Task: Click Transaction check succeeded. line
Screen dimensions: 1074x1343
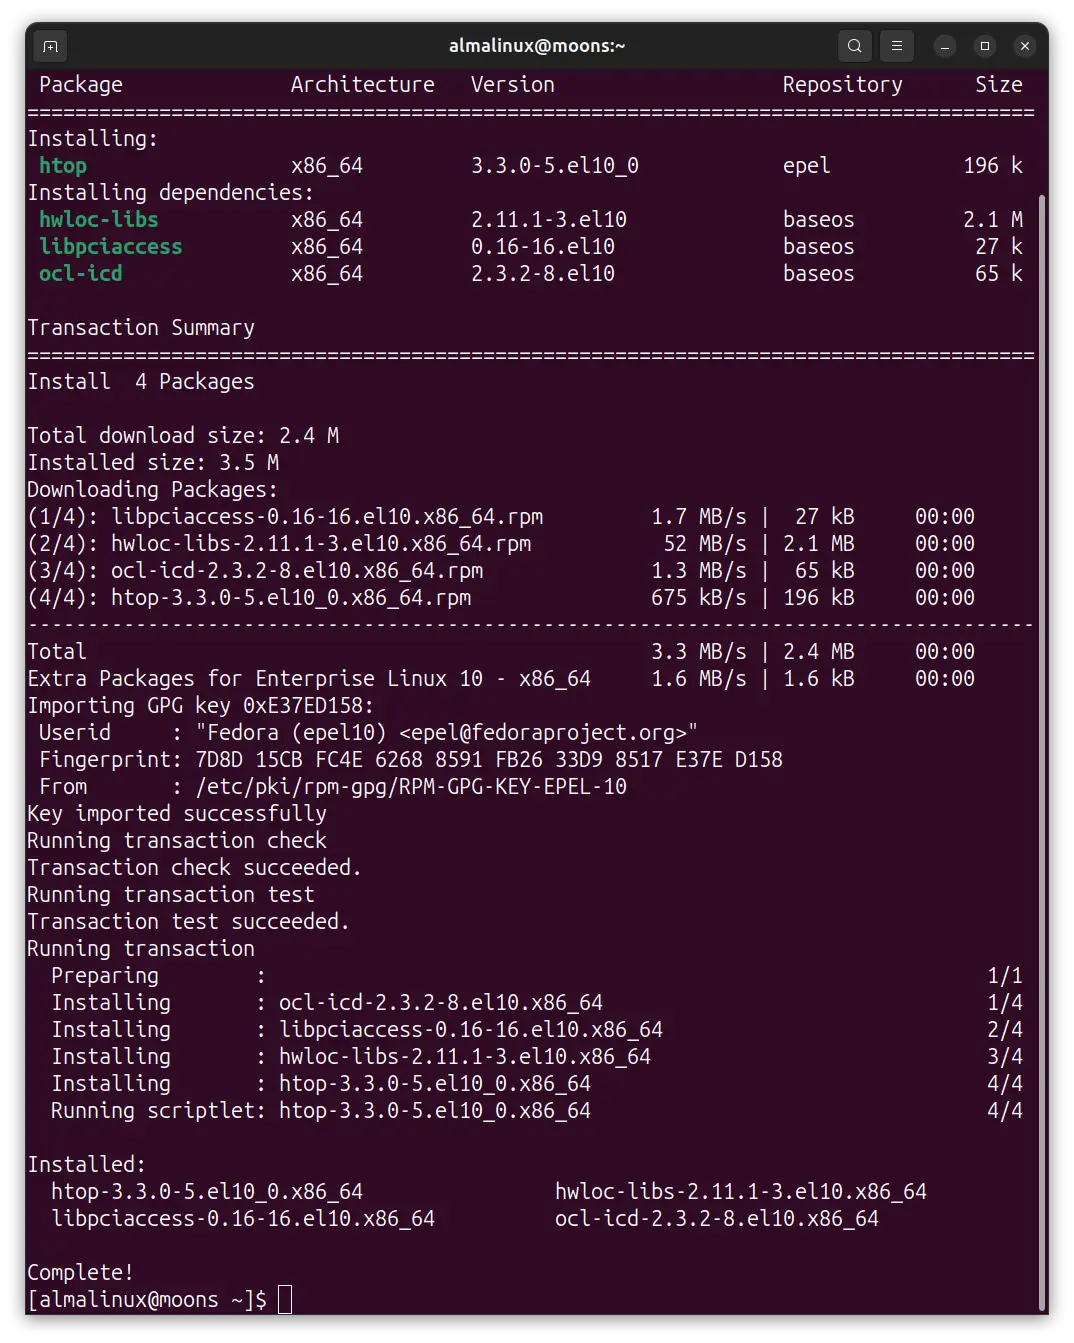Action: [195, 868]
